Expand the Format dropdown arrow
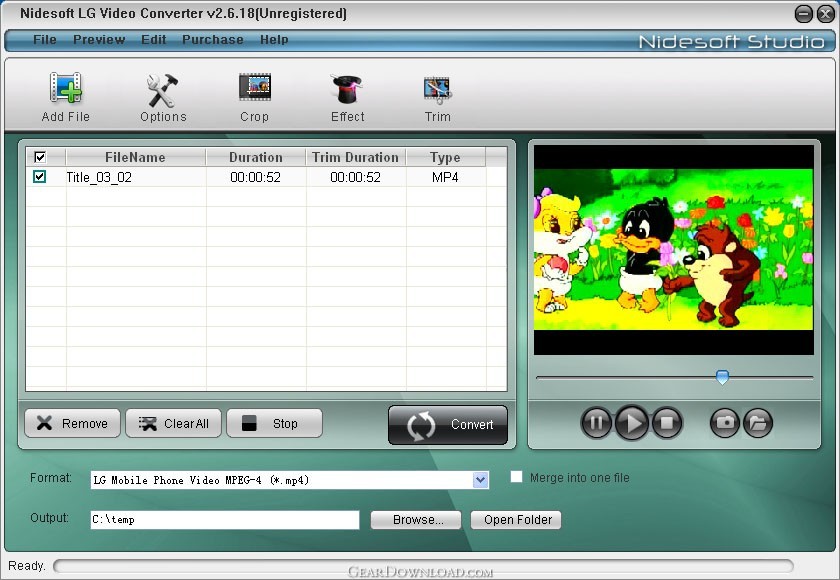This screenshot has height=580, width=840. coord(481,480)
